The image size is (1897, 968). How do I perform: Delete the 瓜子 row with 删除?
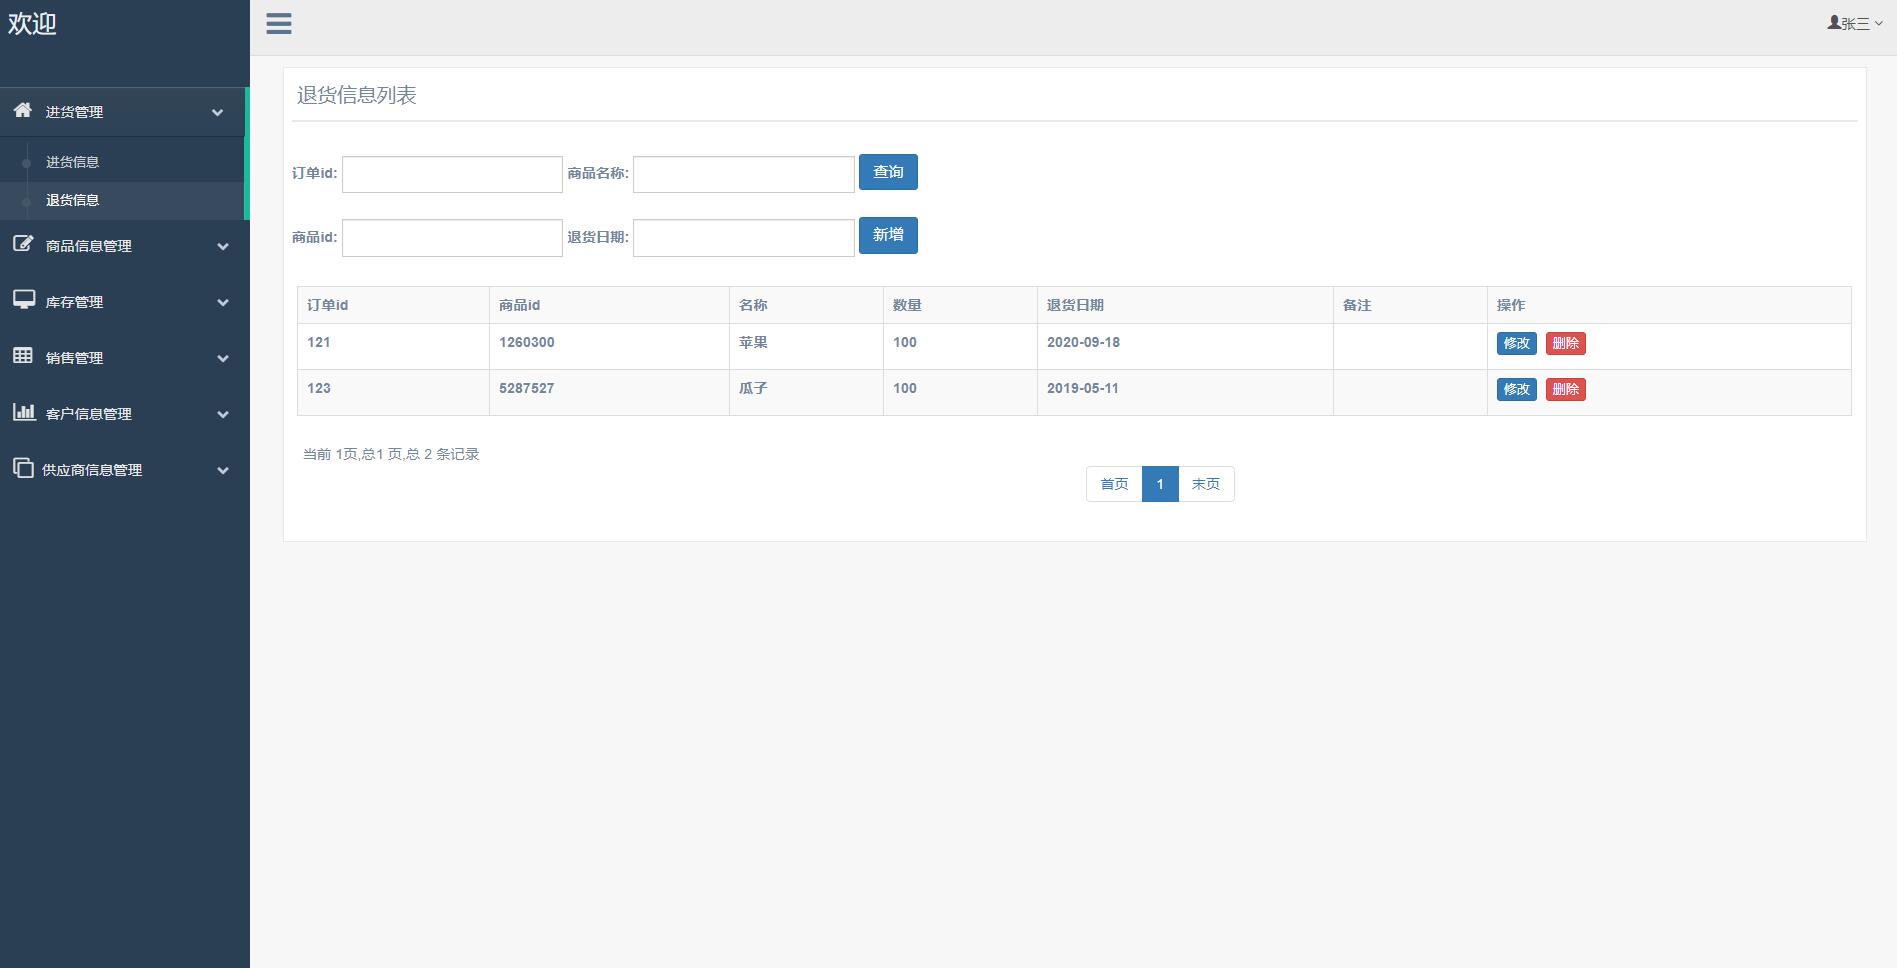(1565, 389)
